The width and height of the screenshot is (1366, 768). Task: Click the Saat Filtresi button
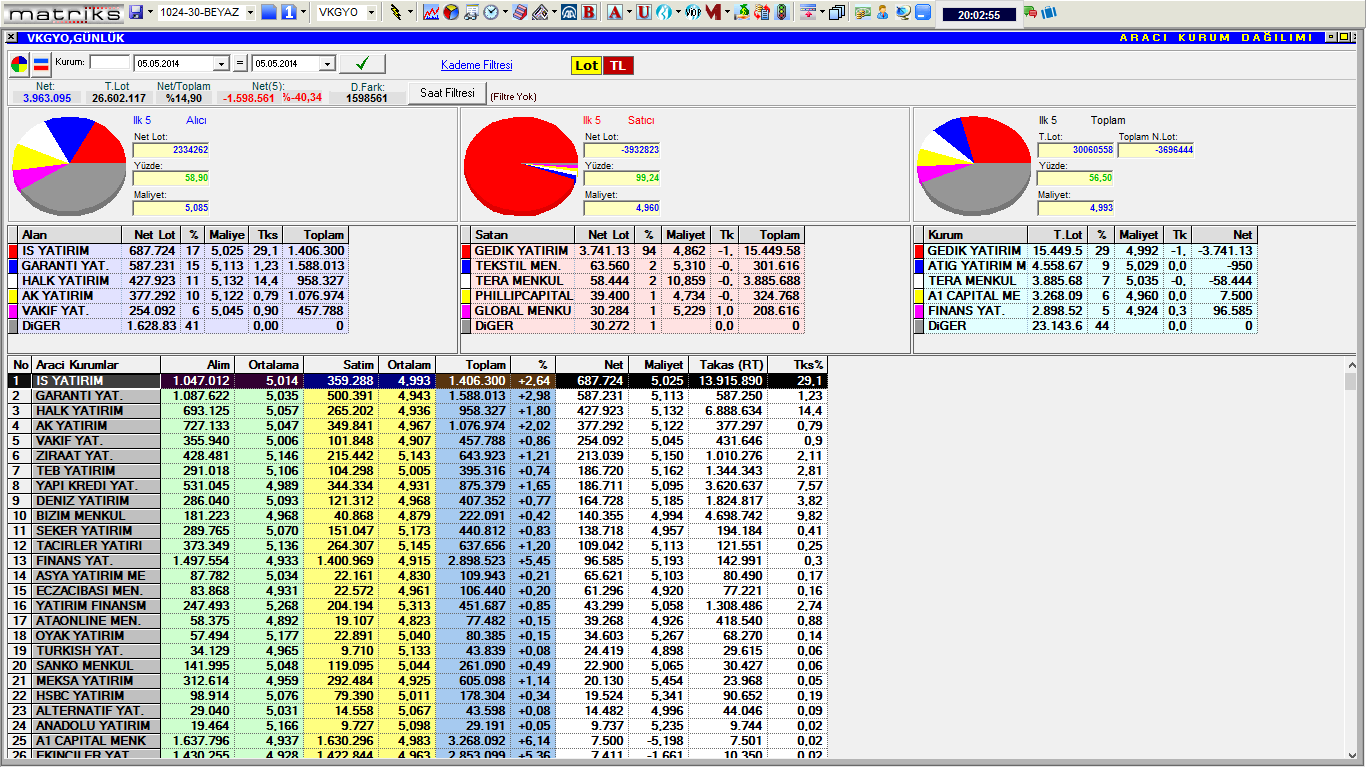[446, 93]
